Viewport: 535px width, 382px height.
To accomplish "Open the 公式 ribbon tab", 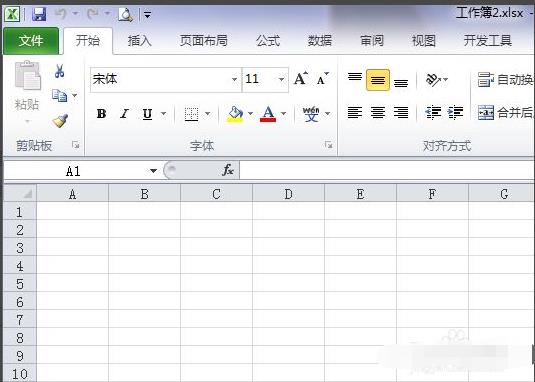I will coord(268,41).
